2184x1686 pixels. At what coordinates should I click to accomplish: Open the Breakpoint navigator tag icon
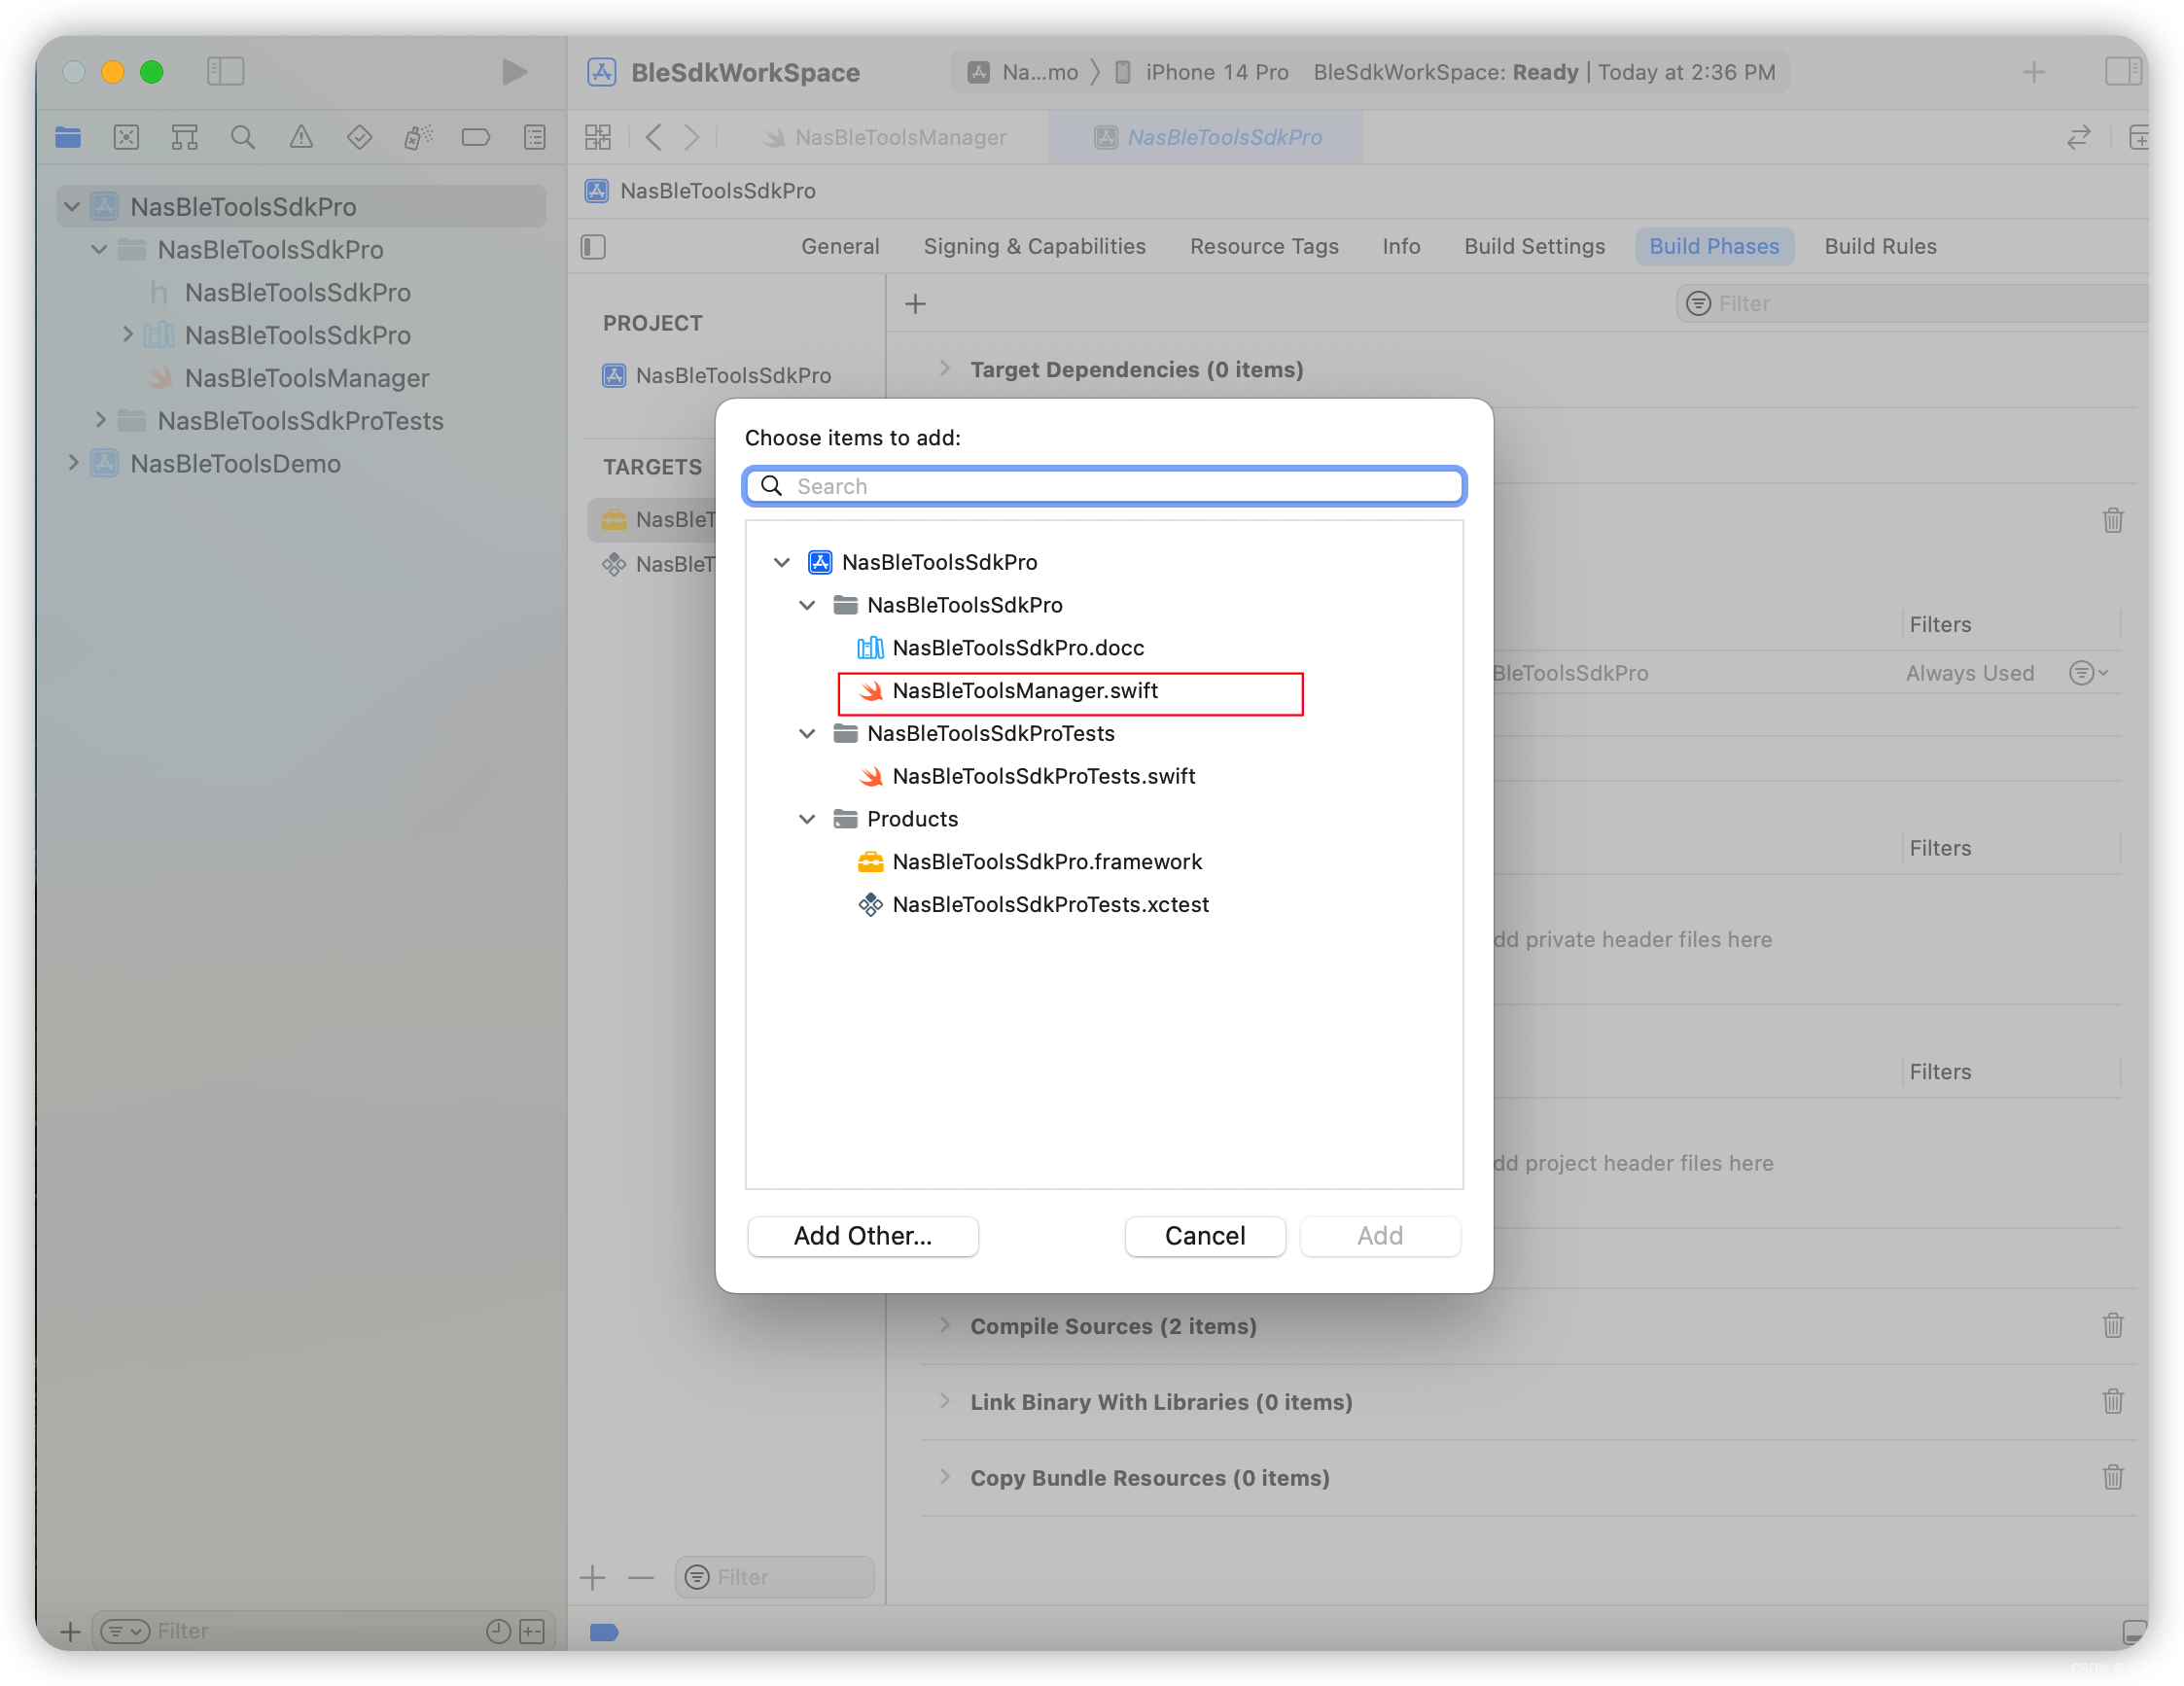(x=476, y=137)
